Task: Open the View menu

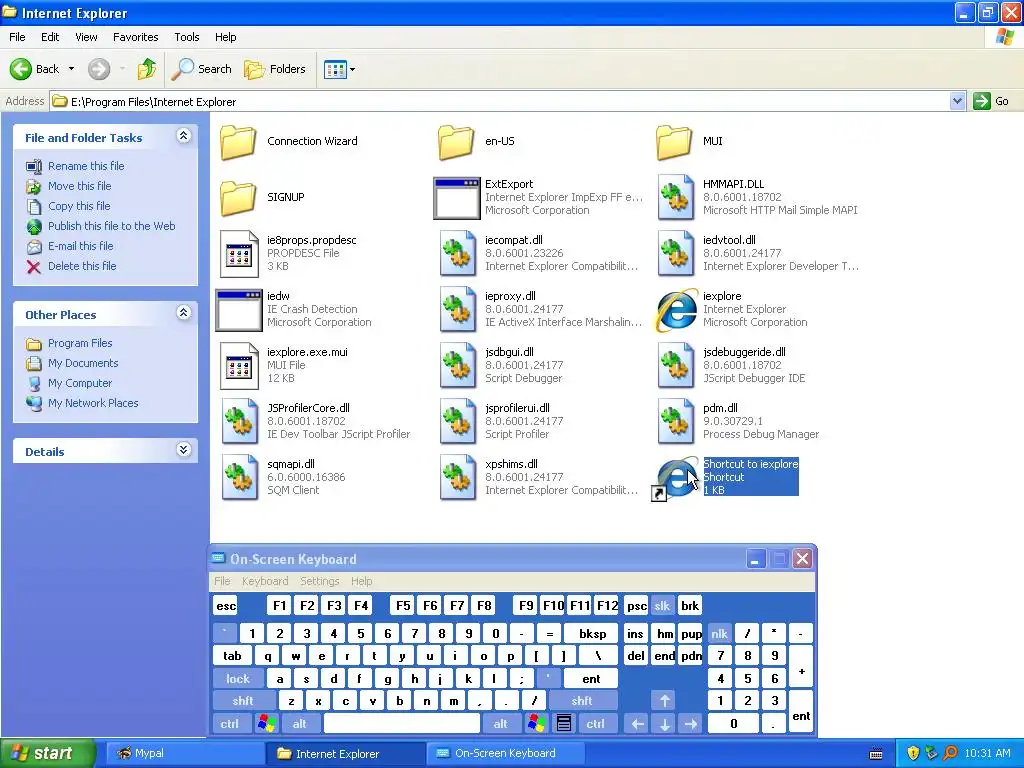Action: [x=86, y=37]
